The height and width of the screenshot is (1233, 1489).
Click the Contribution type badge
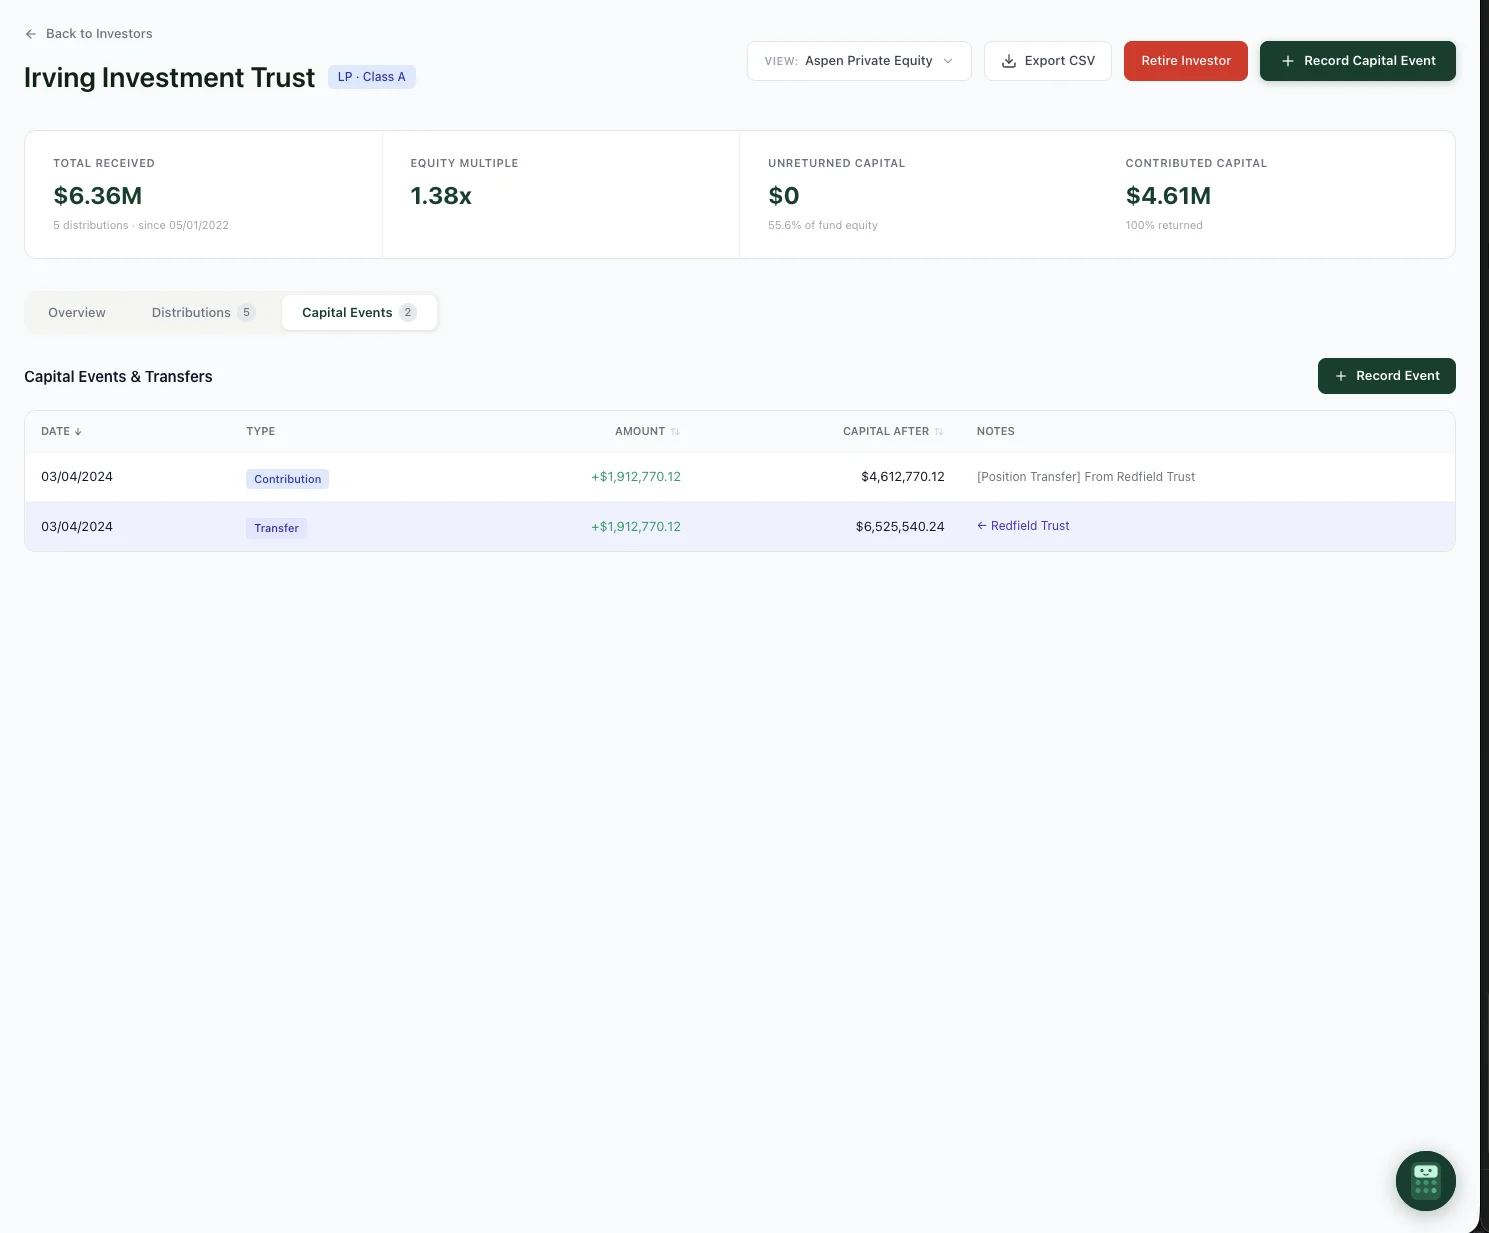[287, 479]
